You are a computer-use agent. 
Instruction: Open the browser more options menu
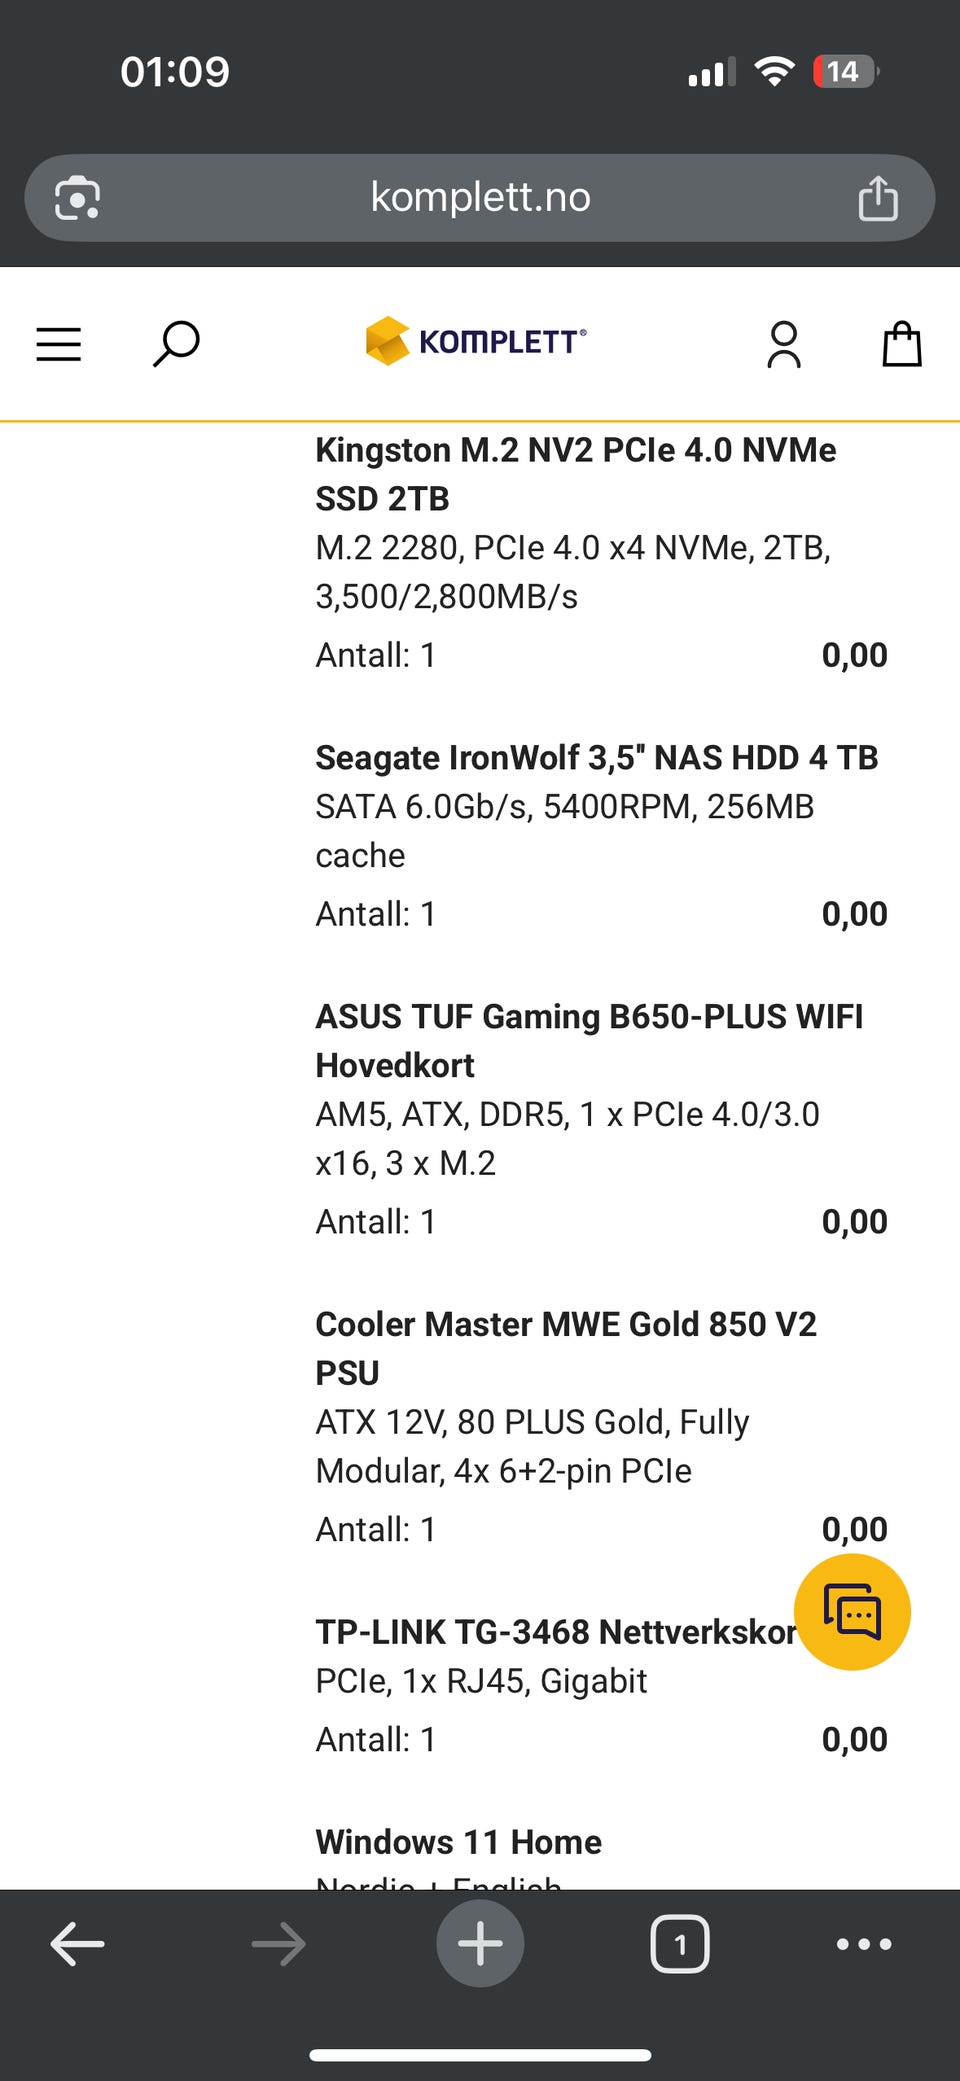click(864, 1944)
